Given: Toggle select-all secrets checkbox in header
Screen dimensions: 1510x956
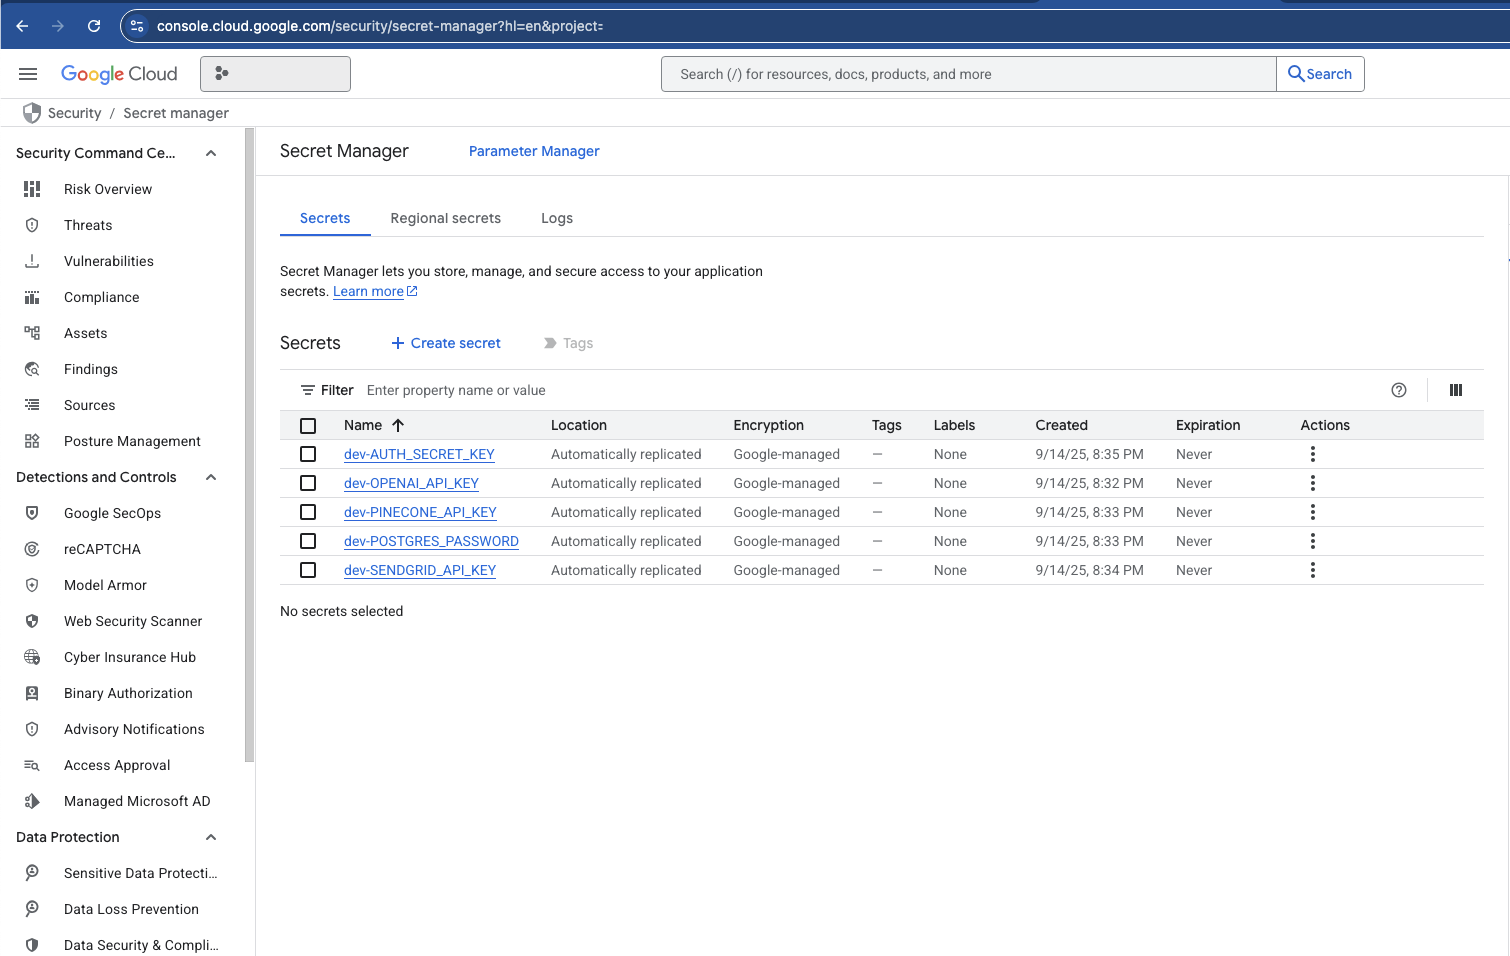Looking at the screenshot, I should [x=308, y=425].
